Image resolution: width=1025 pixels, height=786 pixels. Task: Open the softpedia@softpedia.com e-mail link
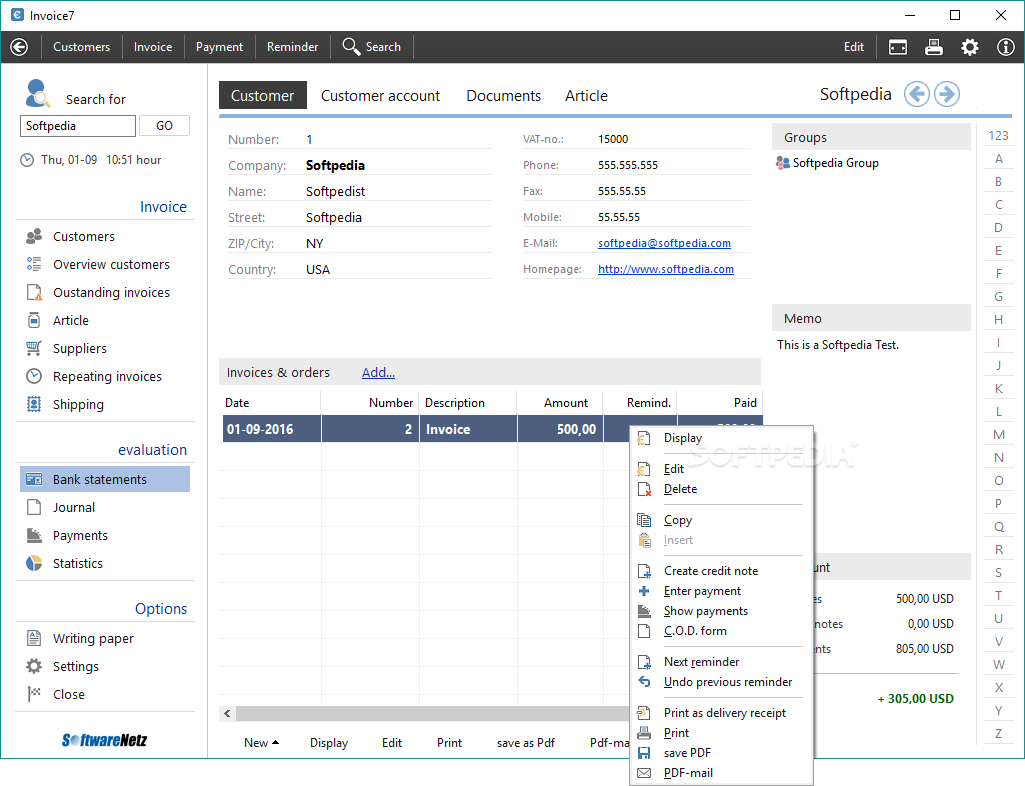pyautogui.click(x=664, y=243)
